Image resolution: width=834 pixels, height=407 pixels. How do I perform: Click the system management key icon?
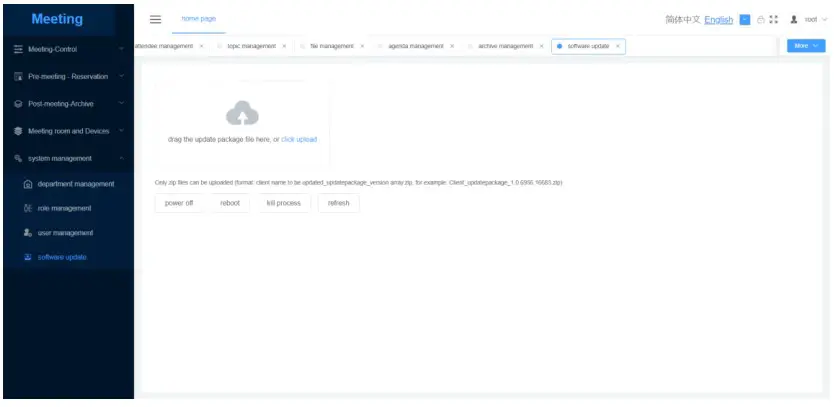18,159
